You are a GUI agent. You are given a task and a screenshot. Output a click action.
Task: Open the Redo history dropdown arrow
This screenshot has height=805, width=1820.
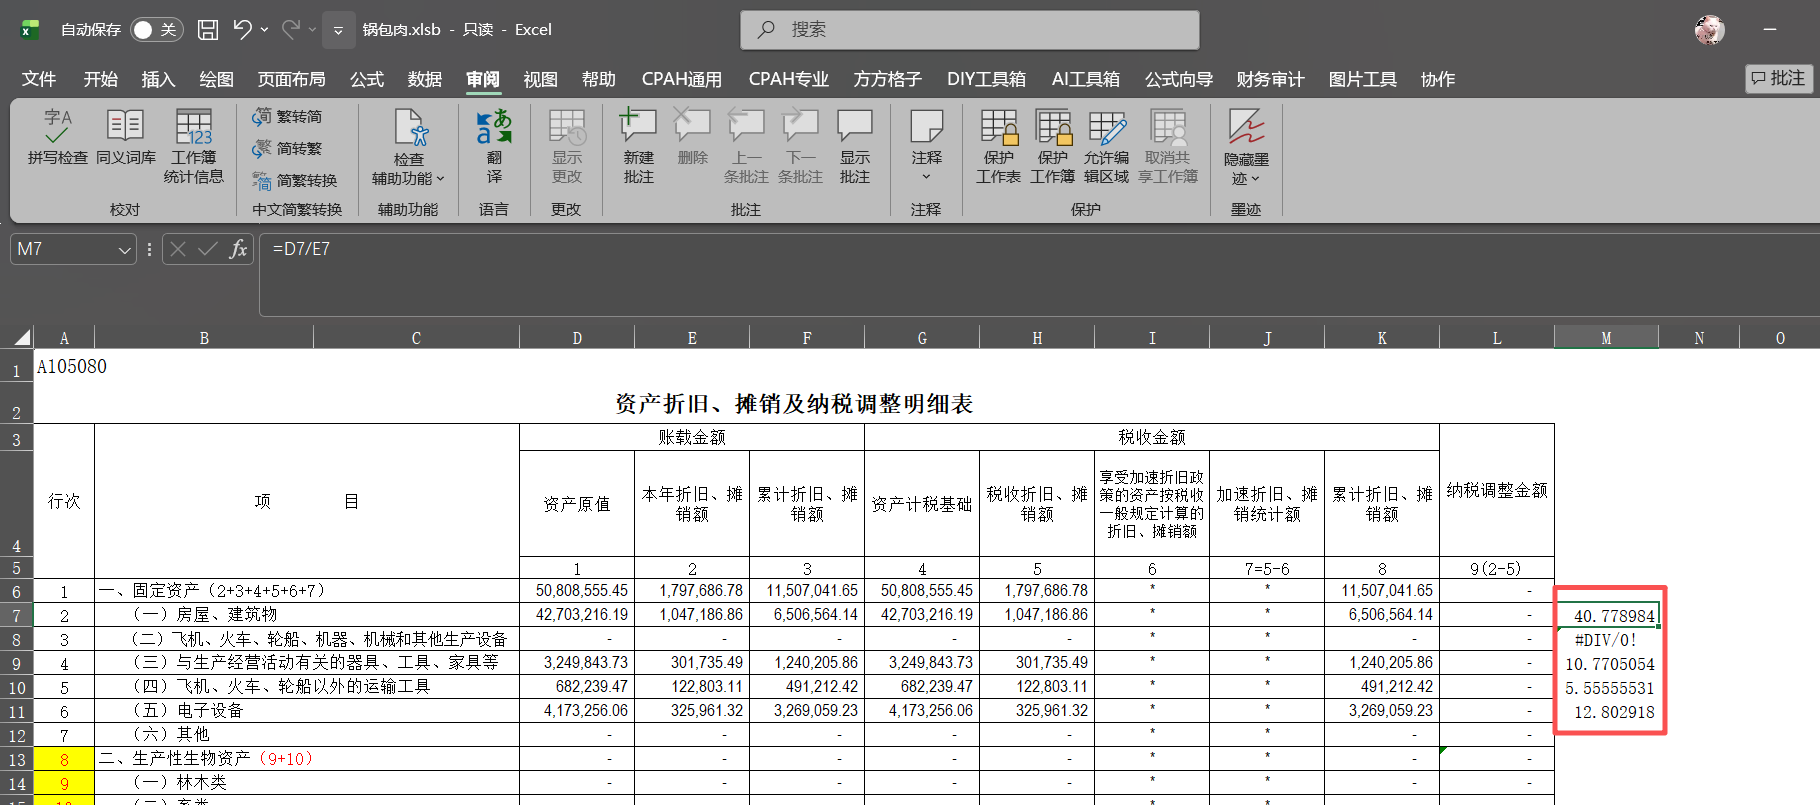313,30
